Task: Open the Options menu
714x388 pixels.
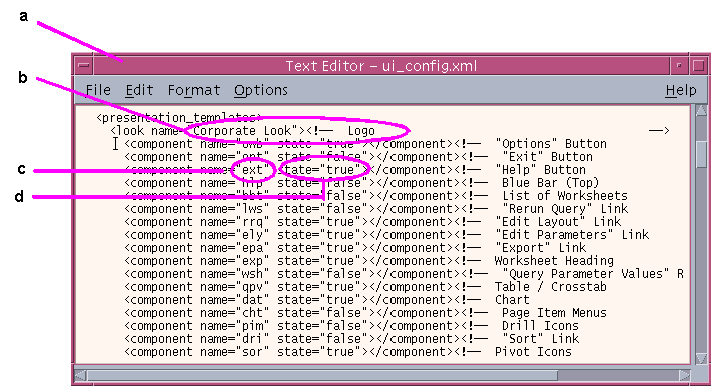Action: [x=260, y=90]
